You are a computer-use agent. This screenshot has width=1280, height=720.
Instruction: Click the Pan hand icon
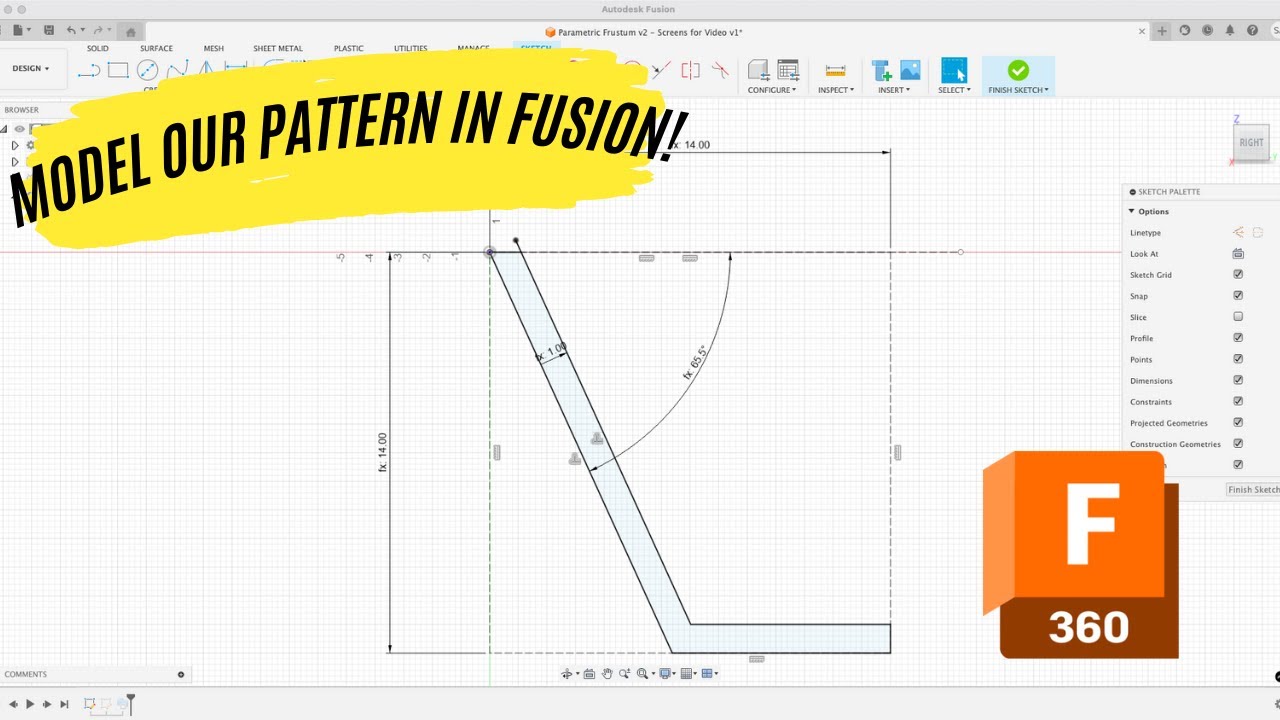click(607, 674)
